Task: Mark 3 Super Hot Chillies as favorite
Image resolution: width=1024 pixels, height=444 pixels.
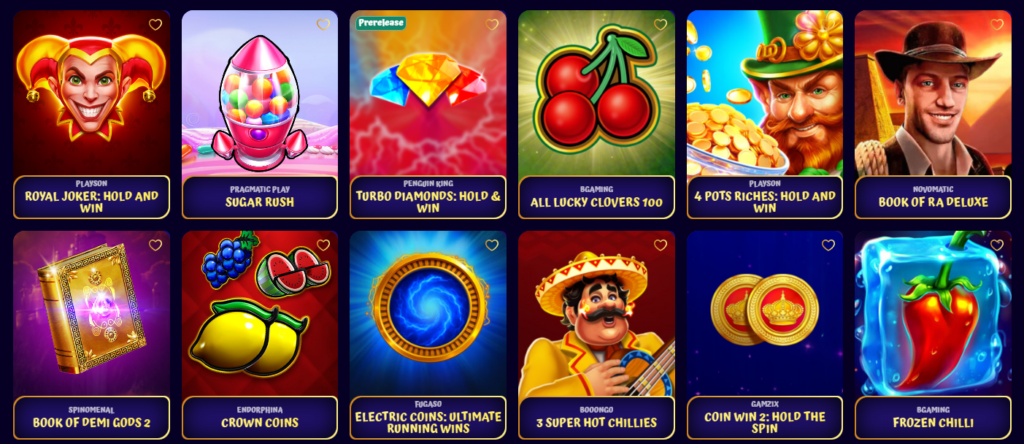Action: 660,245
